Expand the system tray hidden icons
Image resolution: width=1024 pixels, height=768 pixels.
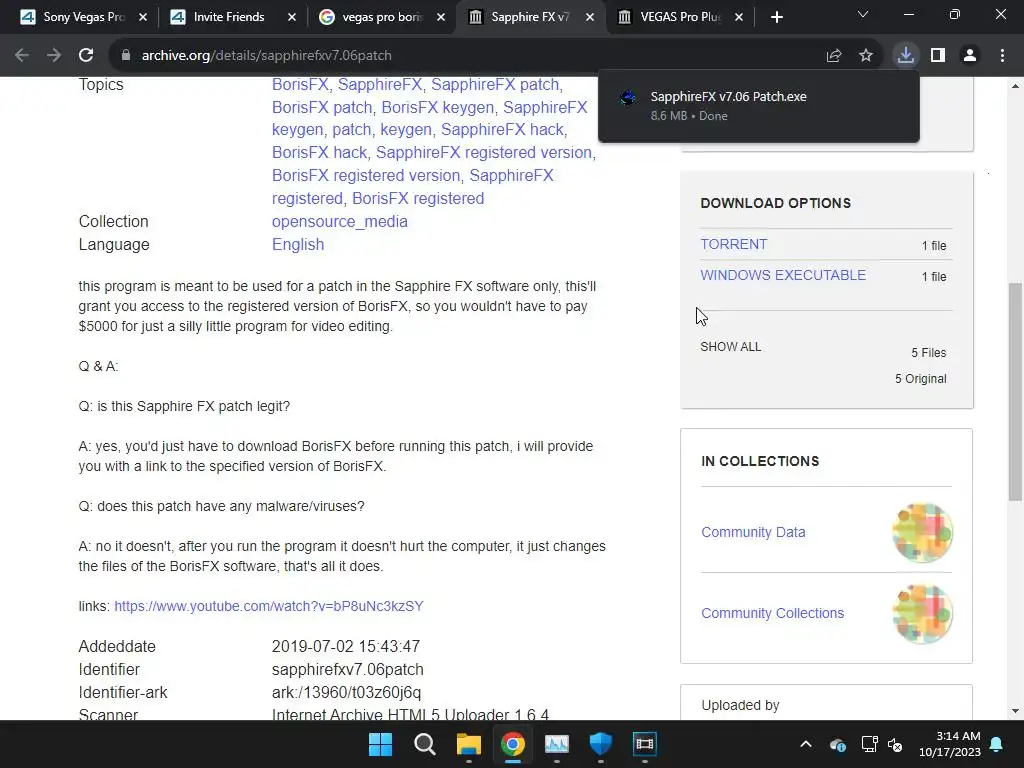(806, 744)
